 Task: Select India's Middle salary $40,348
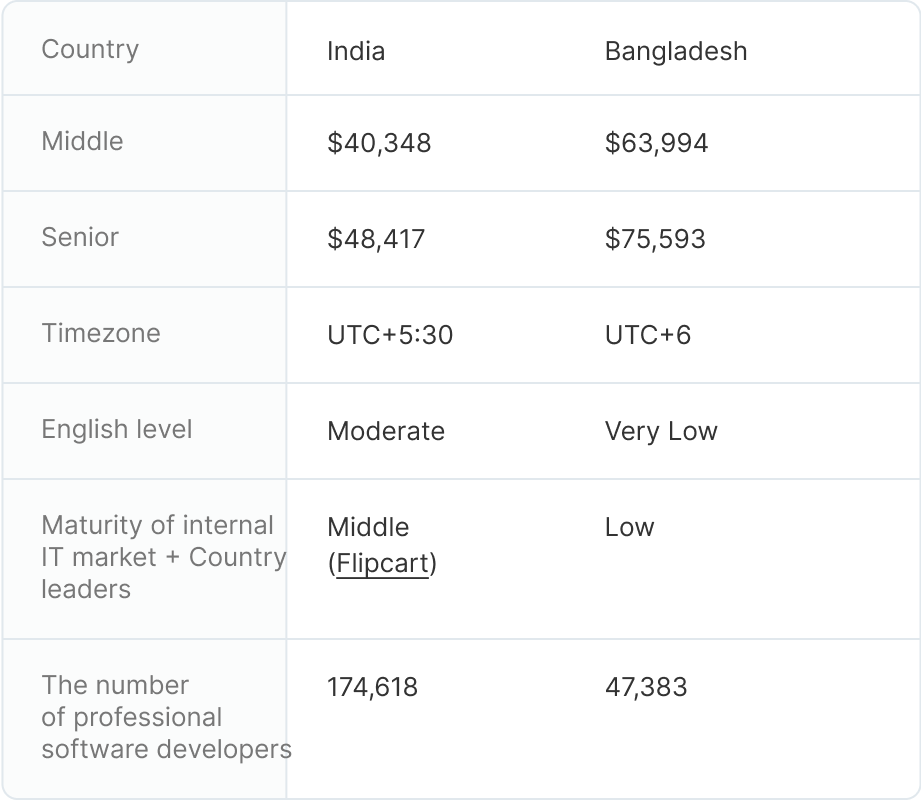pyautogui.click(x=379, y=143)
